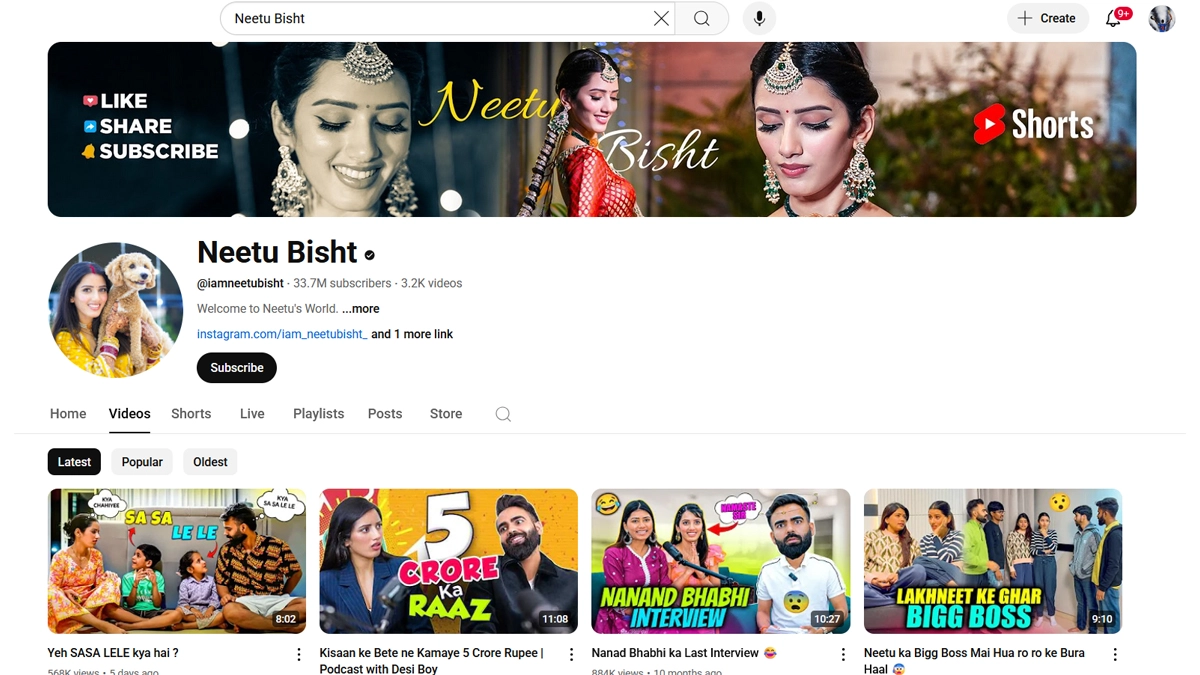
Task: Open the instagram.com/iam_neetubisht_ link
Action: tap(282, 334)
